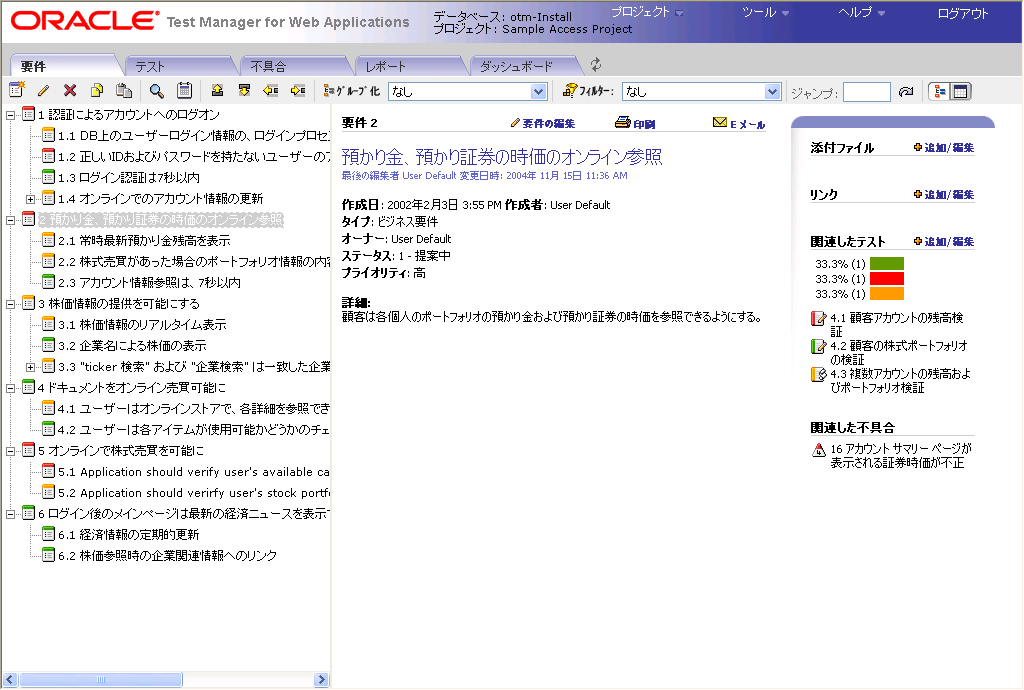Click the plus icon for 添付ファイル 追加/編集

(x=918, y=148)
